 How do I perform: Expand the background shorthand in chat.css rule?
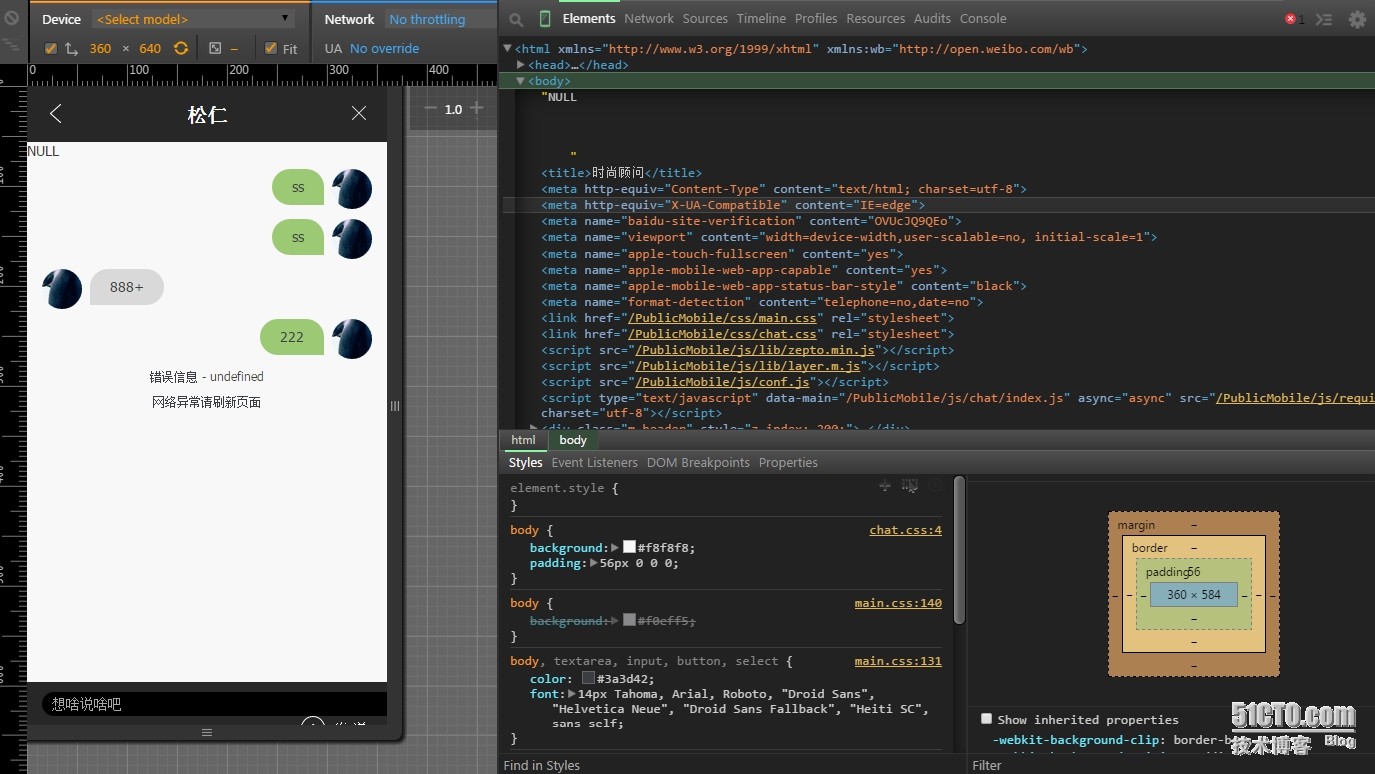tap(615, 547)
